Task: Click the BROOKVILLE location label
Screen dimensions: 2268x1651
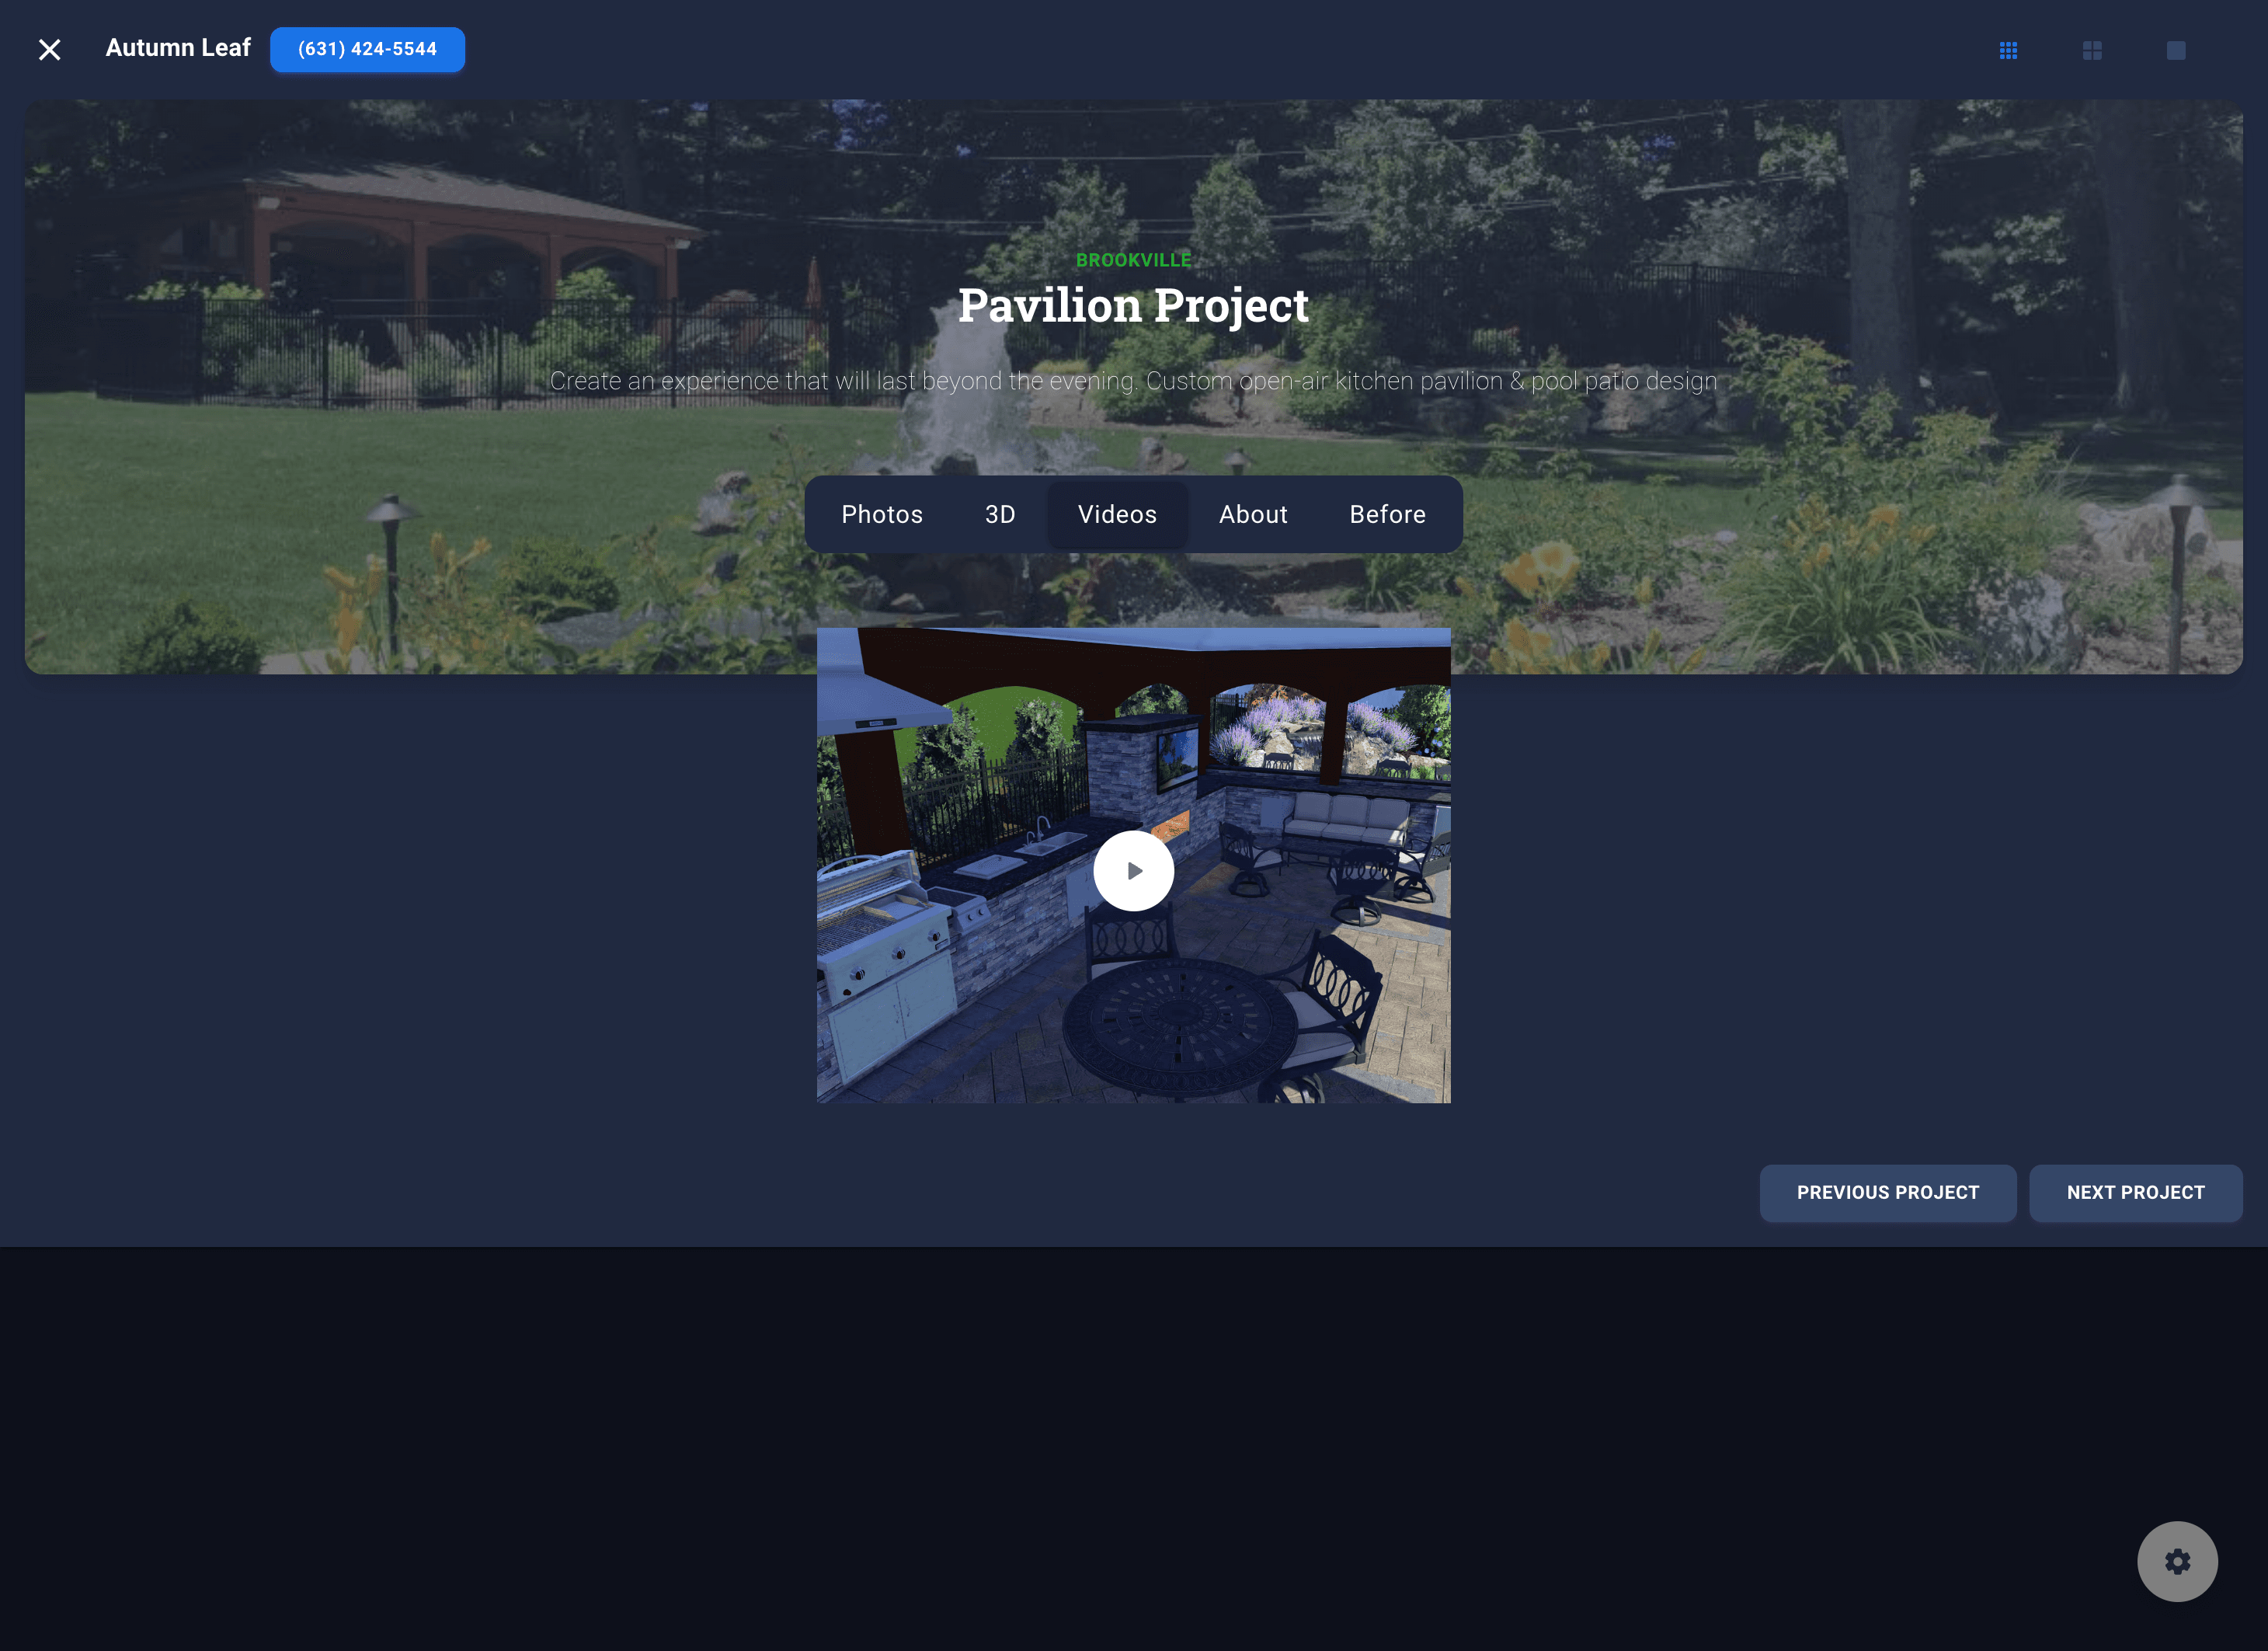Action: [x=1134, y=260]
